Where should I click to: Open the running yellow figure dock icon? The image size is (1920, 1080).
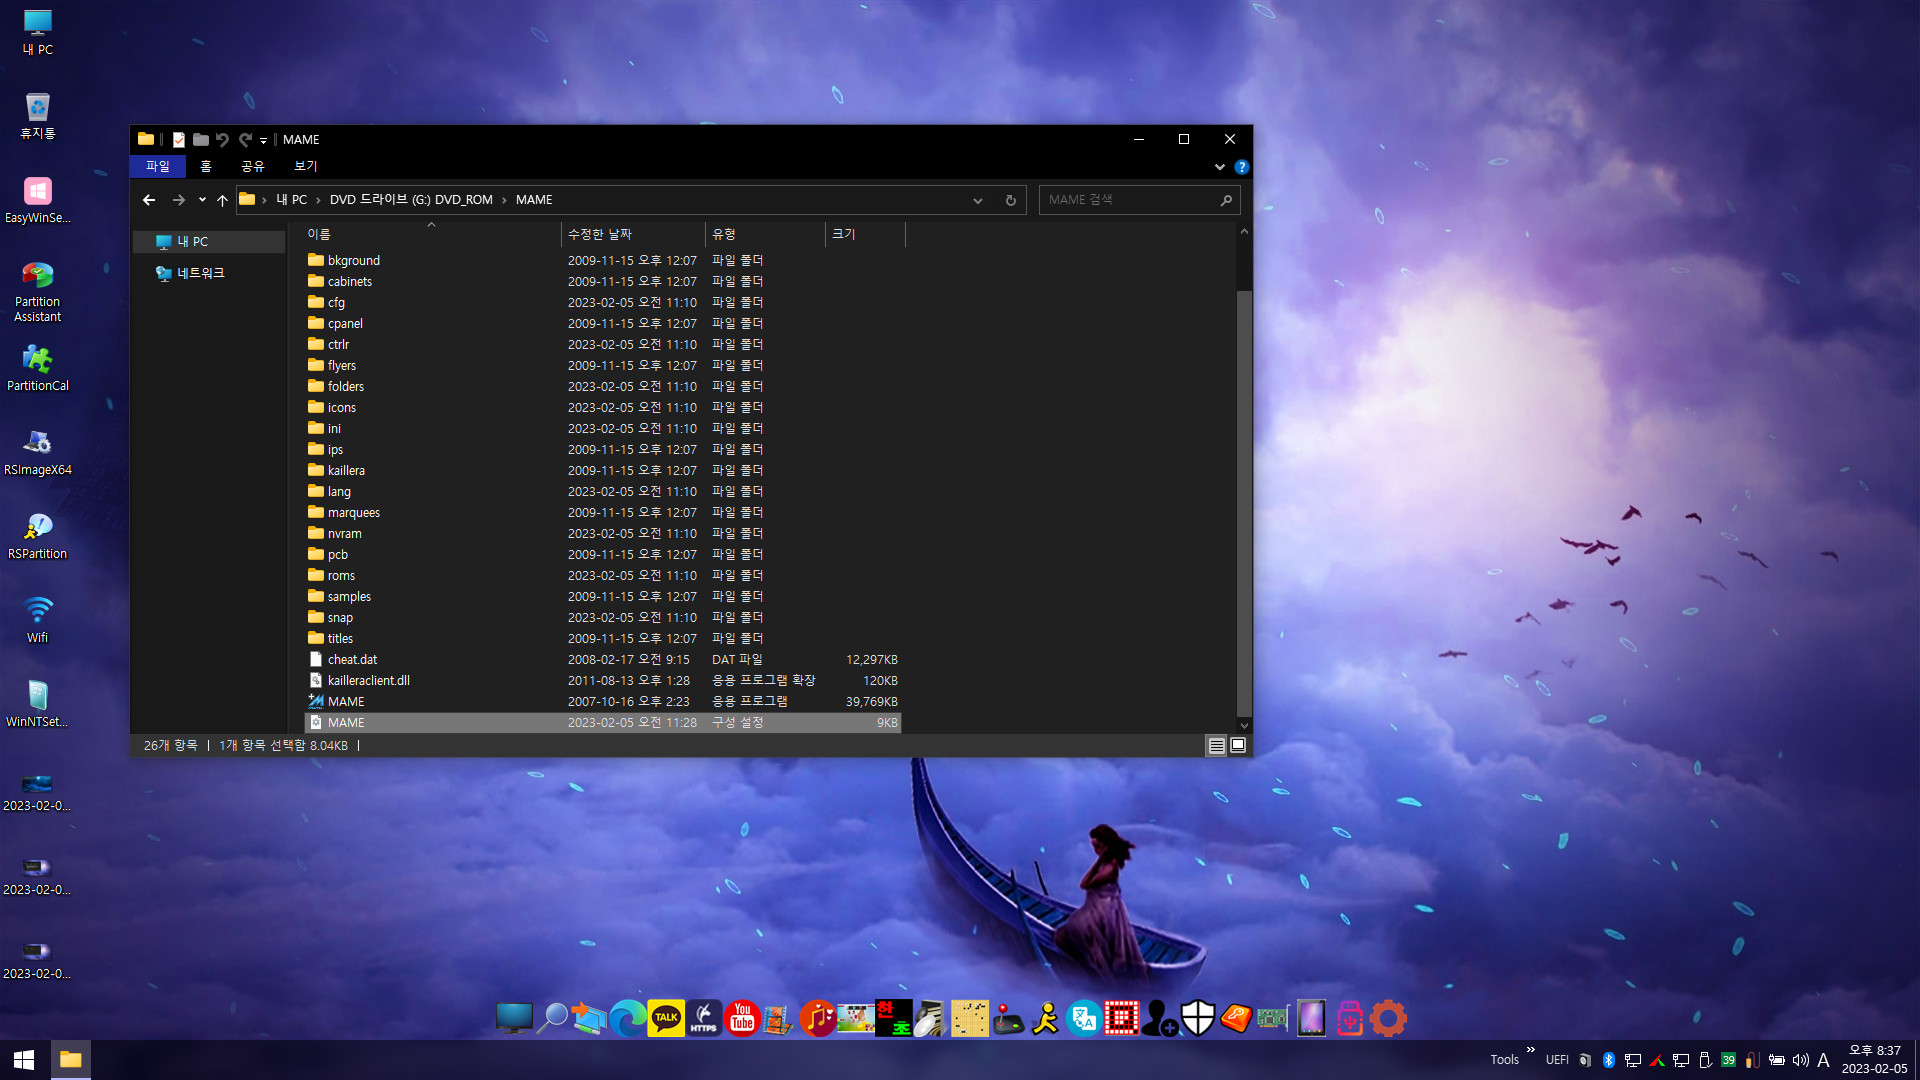click(x=1046, y=1018)
